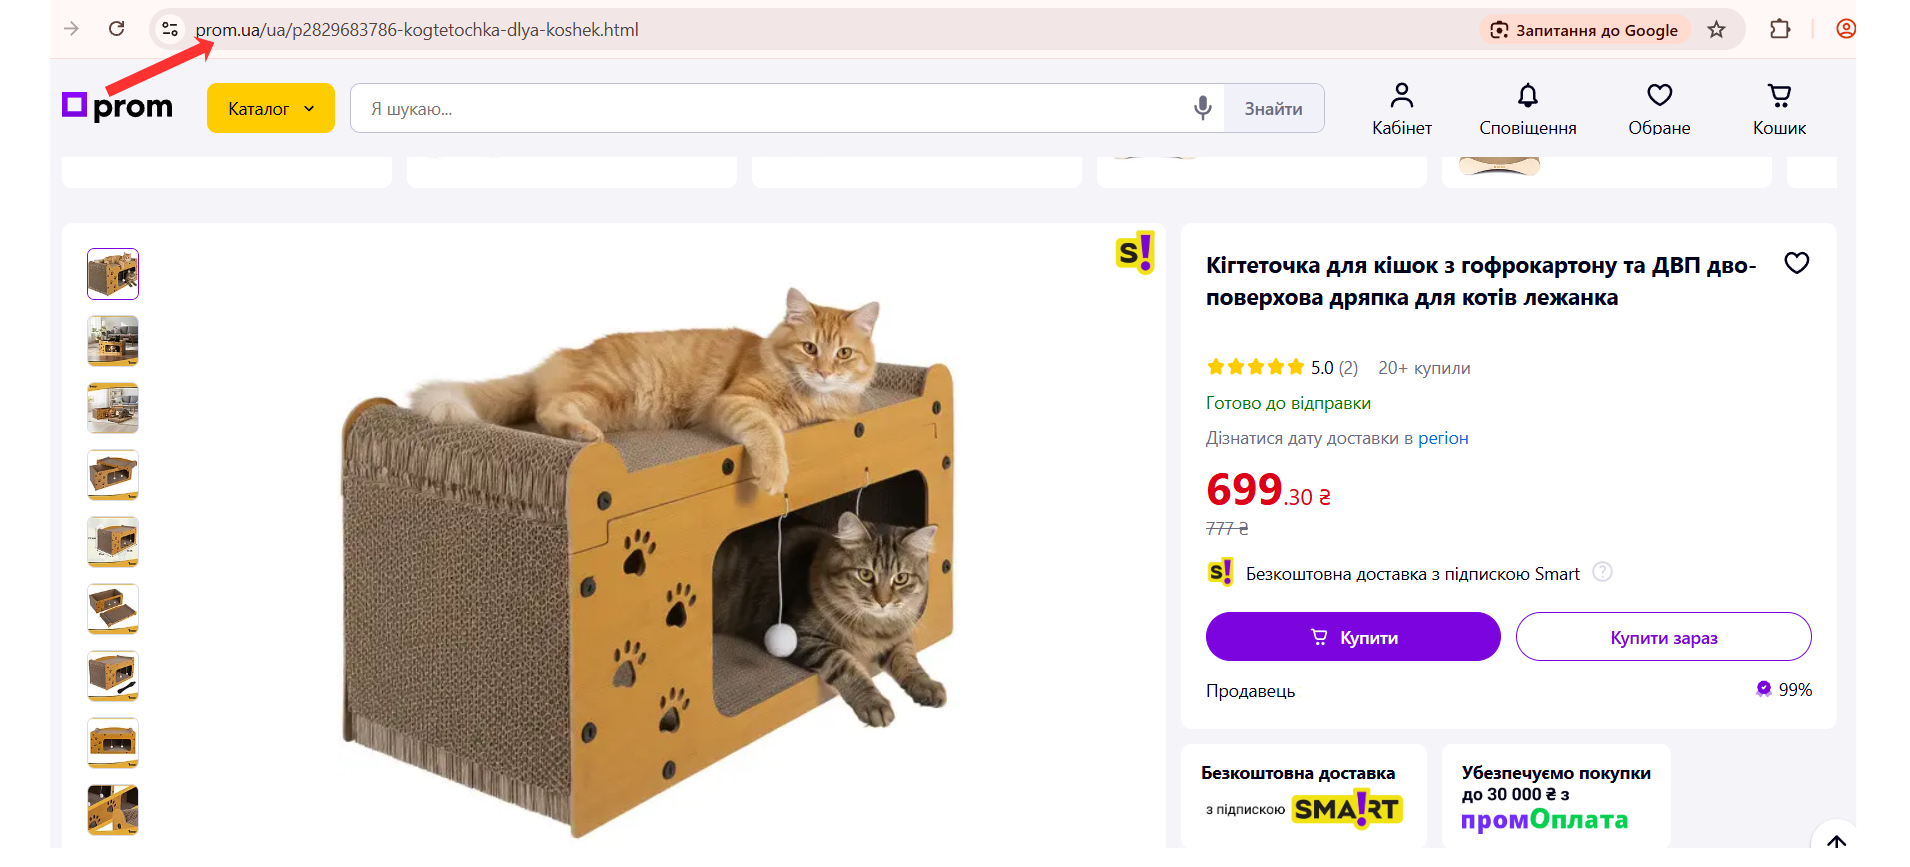The height and width of the screenshot is (867, 1910).
Task: Click the Купити зараз button
Action: coord(1663,637)
